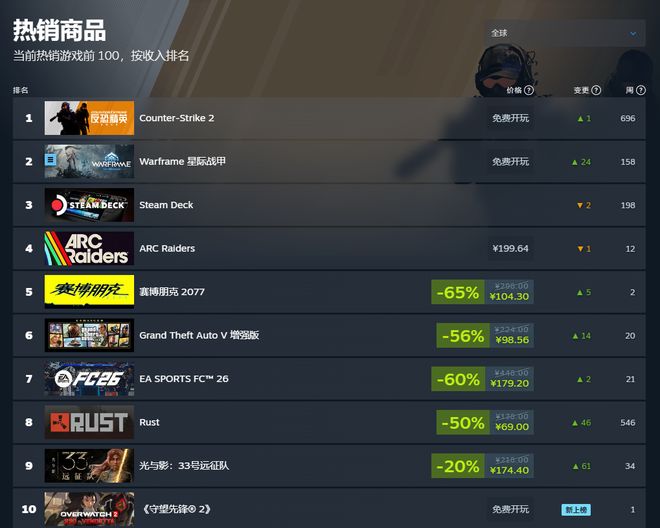Open the Overwatch 2 game thumbnail
This screenshot has height=528, width=660.
point(89,509)
